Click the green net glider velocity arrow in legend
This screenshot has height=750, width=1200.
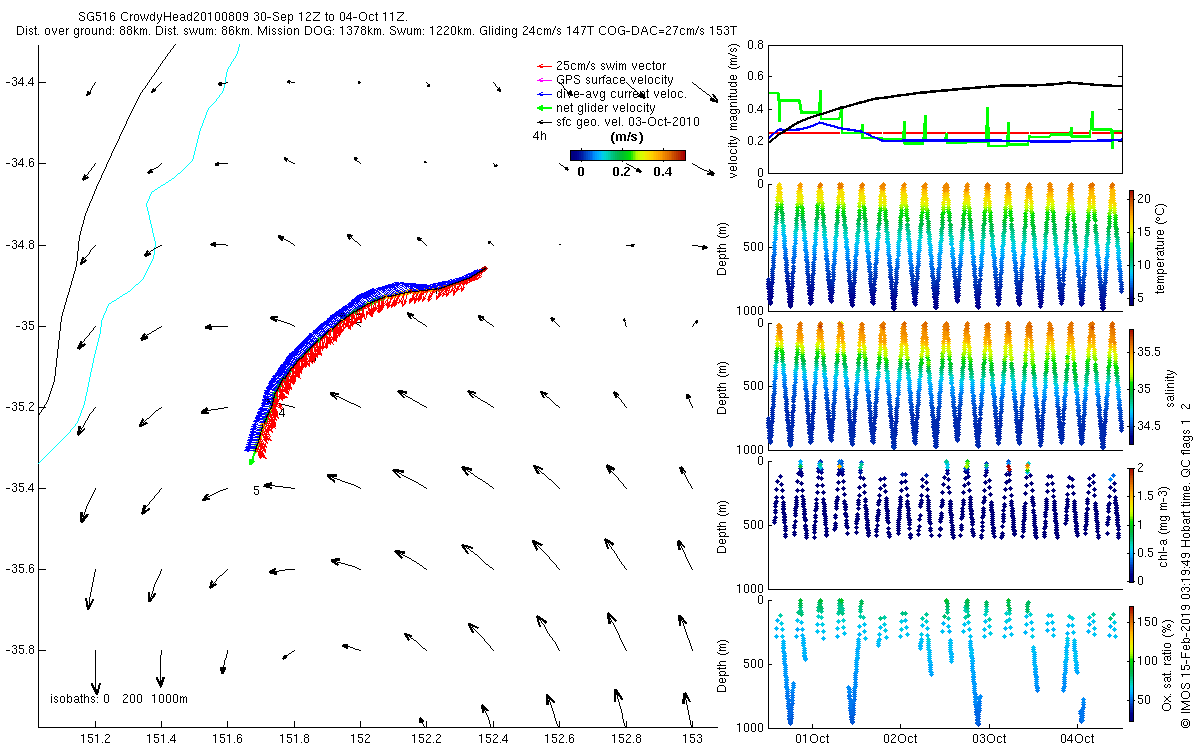[x=544, y=108]
